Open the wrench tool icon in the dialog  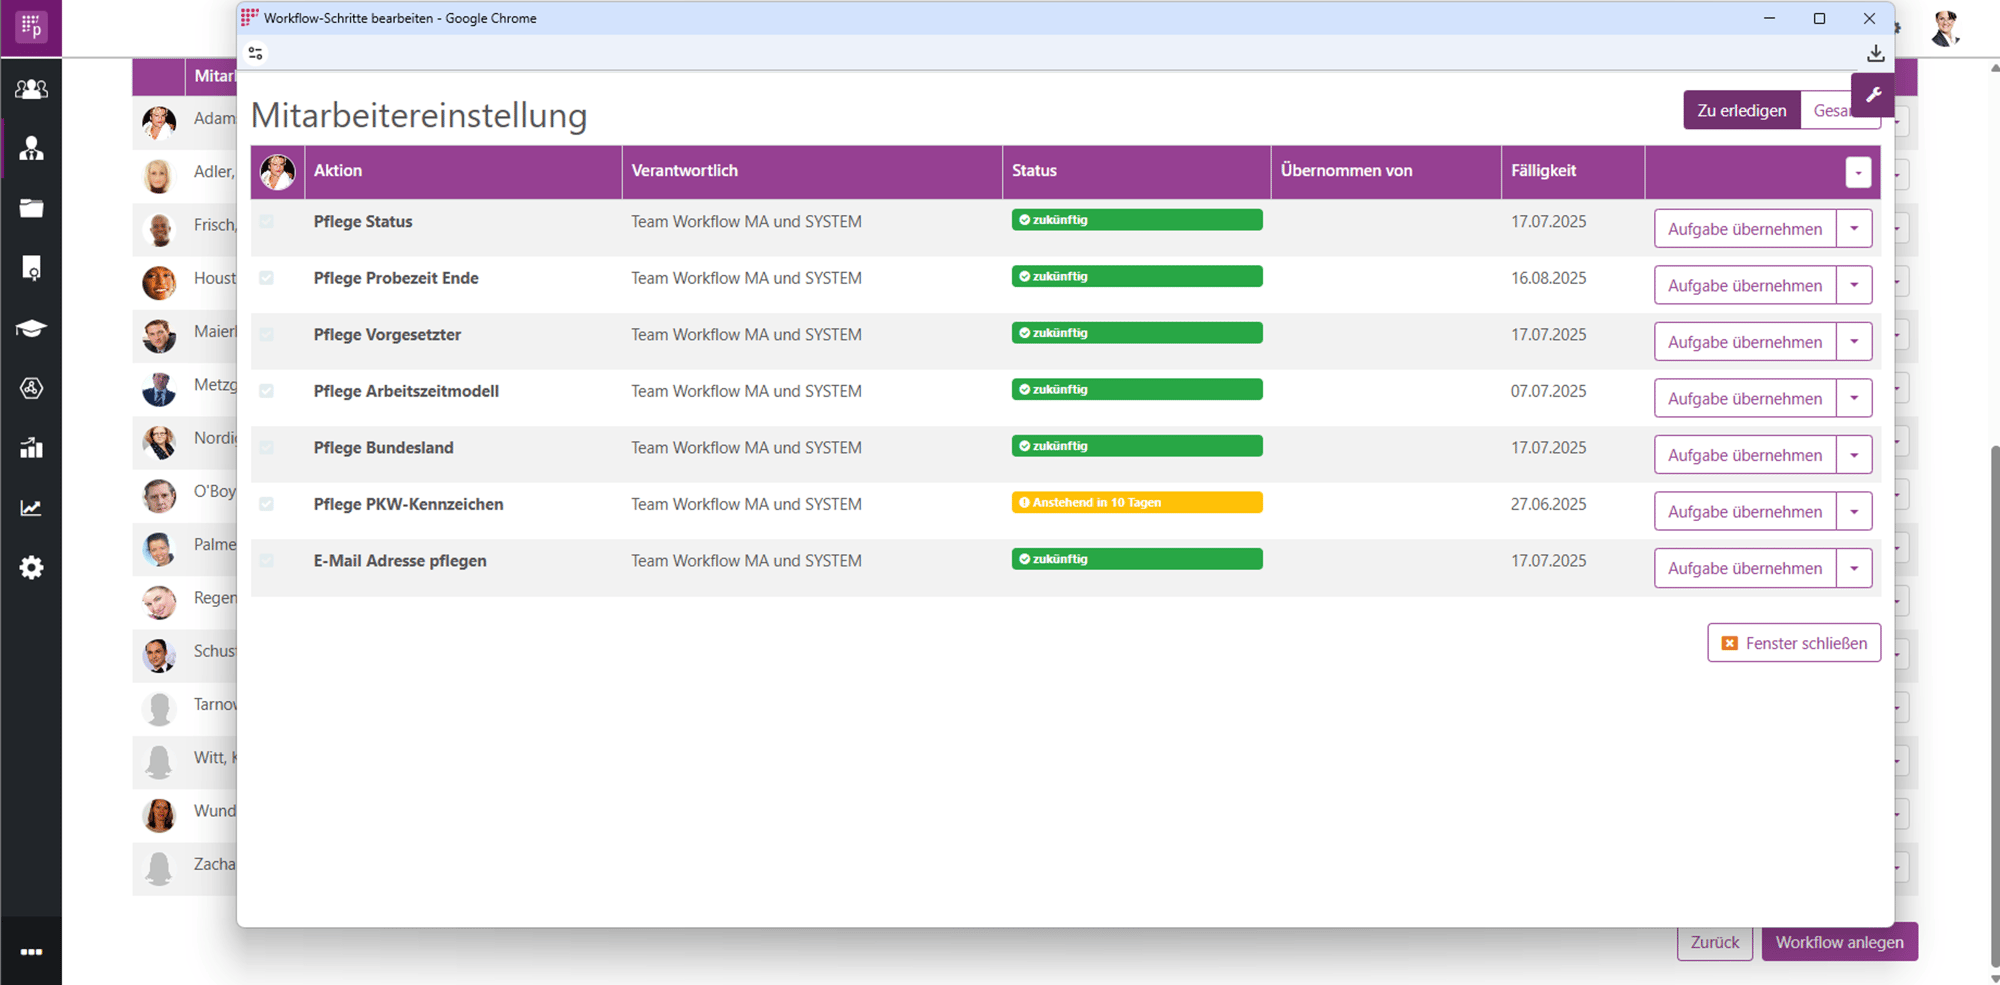[1874, 94]
